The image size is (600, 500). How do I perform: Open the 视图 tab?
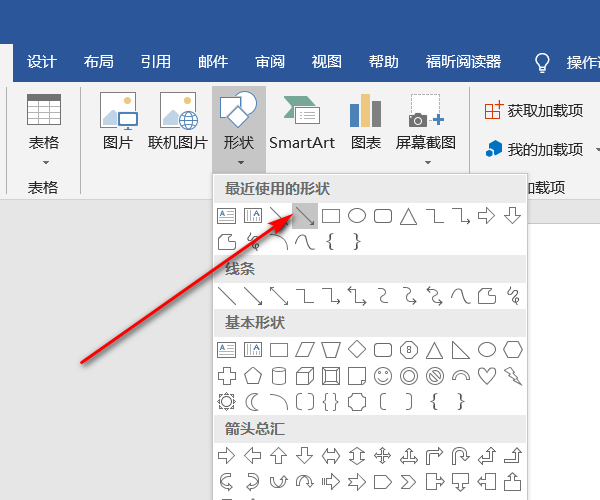coord(326,62)
